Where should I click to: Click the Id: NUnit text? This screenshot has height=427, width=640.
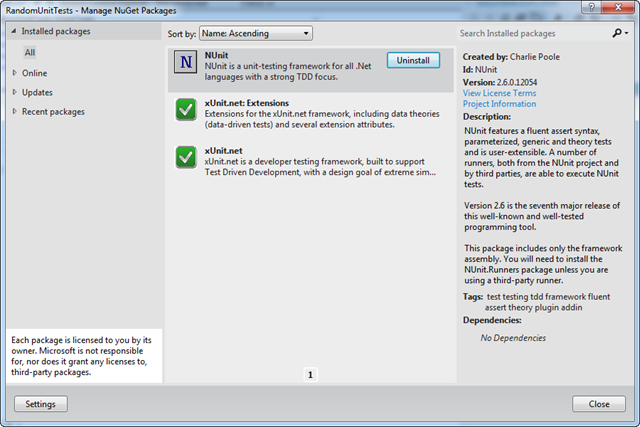(480, 69)
